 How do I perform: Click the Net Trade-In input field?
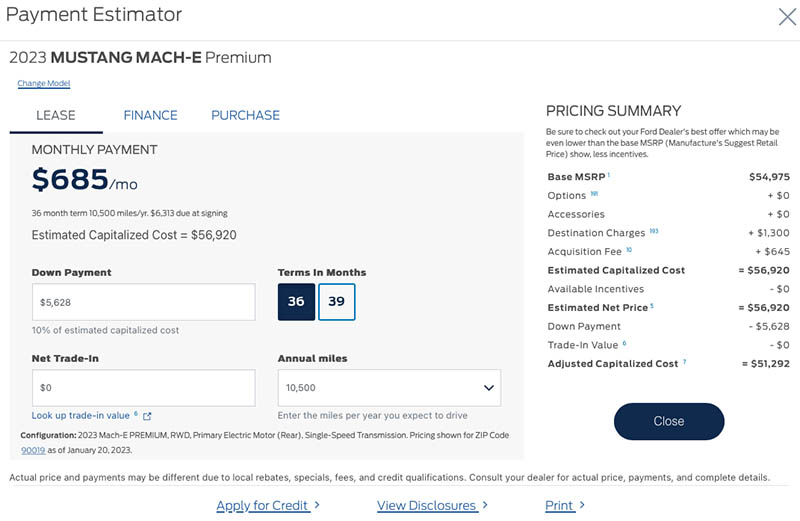pyautogui.click(x=143, y=388)
